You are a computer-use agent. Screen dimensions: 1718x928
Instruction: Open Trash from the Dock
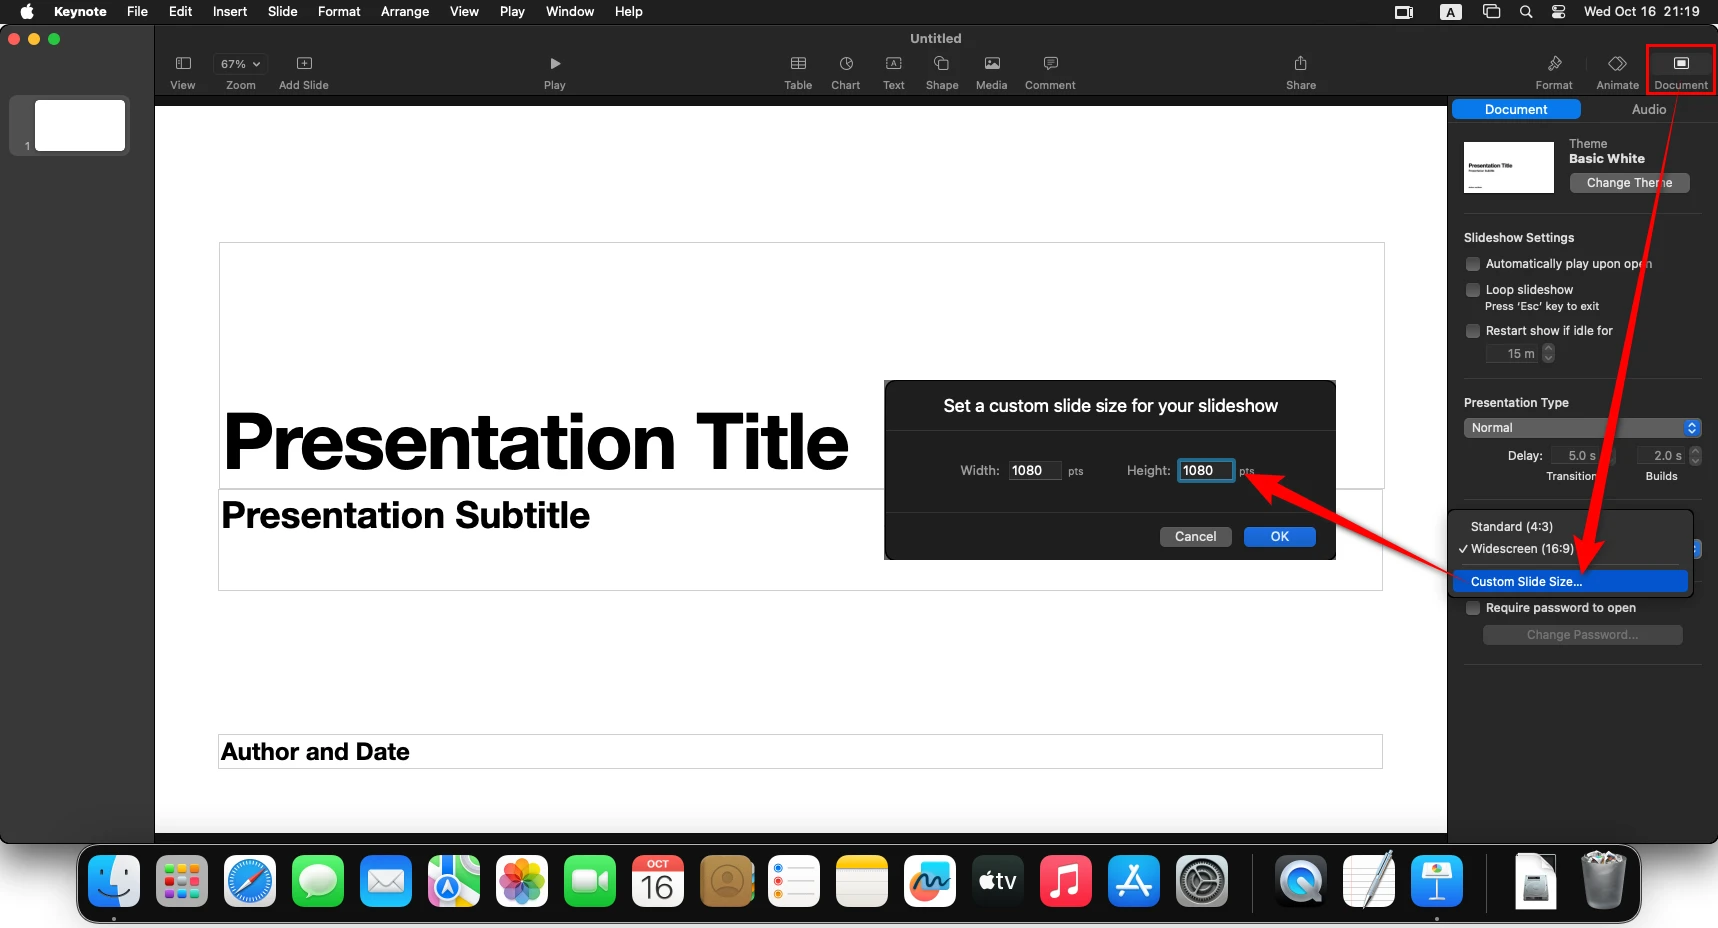[x=1603, y=879]
